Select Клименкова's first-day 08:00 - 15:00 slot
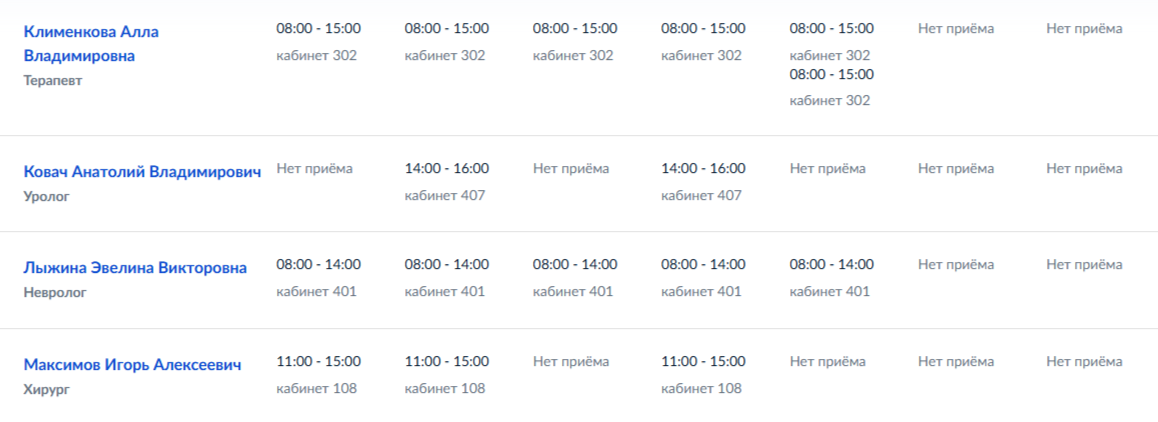Viewport: 1158px width, 422px height. click(319, 28)
